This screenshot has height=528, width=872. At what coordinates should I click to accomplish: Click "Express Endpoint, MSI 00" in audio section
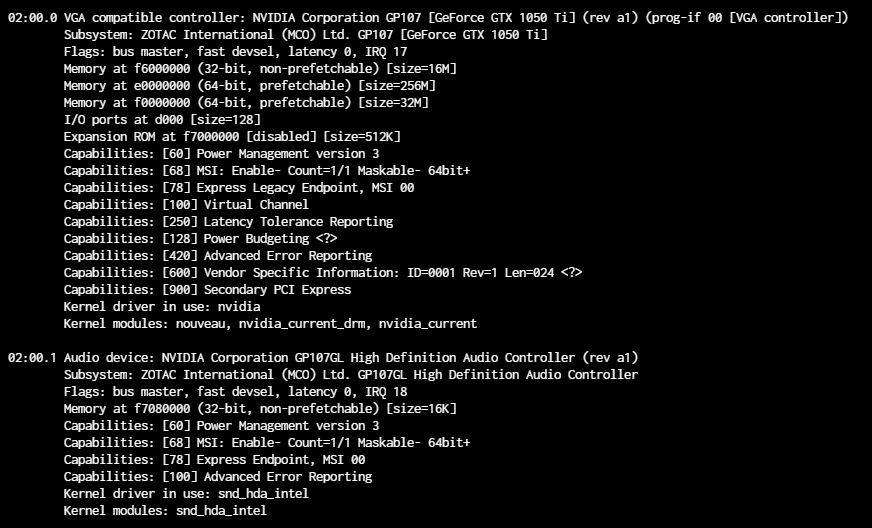pyautogui.click(x=281, y=460)
